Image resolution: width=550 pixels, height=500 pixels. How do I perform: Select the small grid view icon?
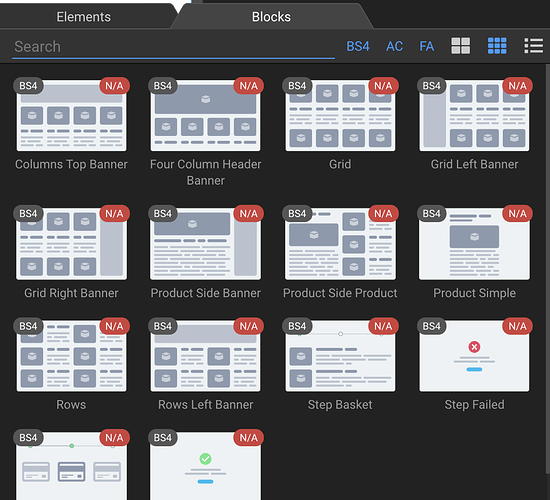[x=497, y=46]
